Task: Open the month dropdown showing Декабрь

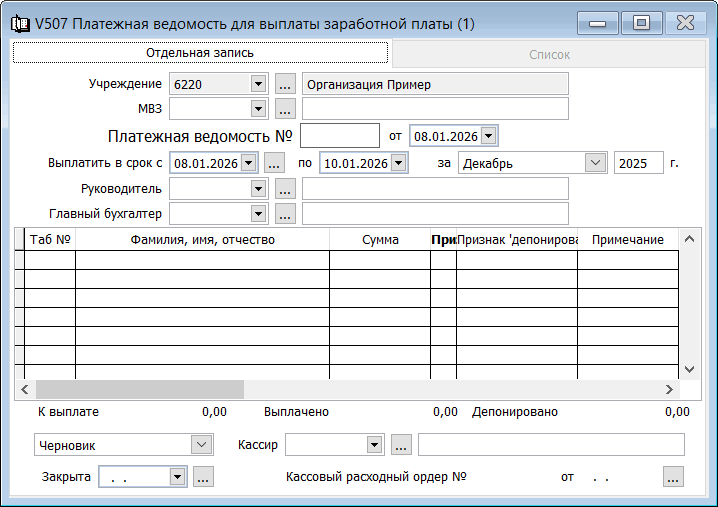Action: point(595,163)
